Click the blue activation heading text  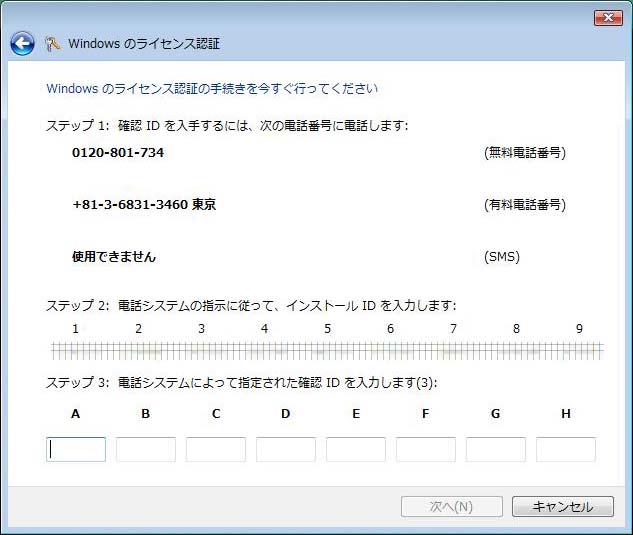[x=212, y=88]
